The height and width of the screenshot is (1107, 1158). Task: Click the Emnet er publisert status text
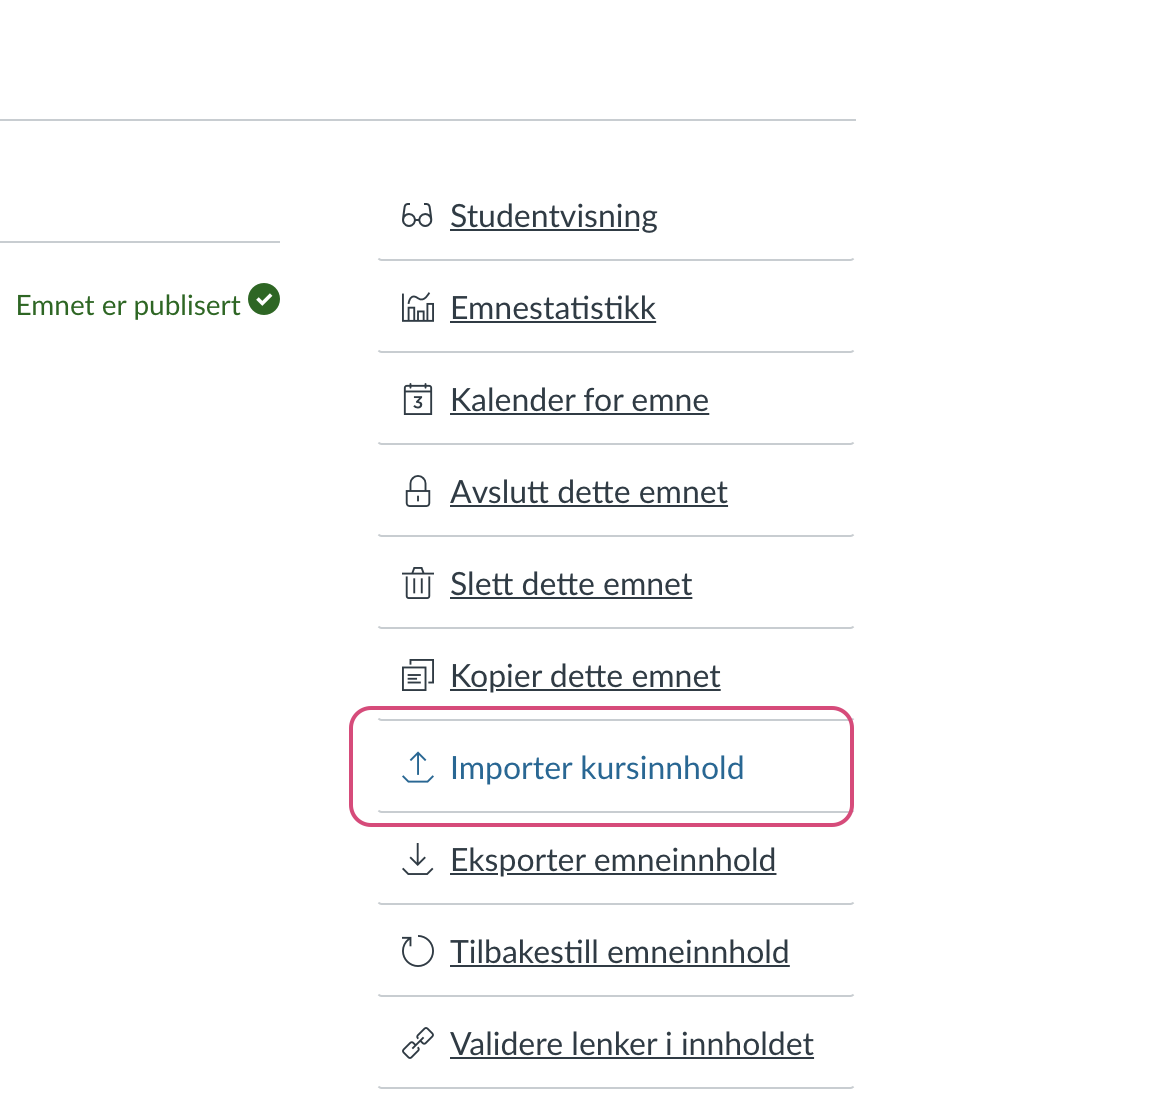click(128, 305)
